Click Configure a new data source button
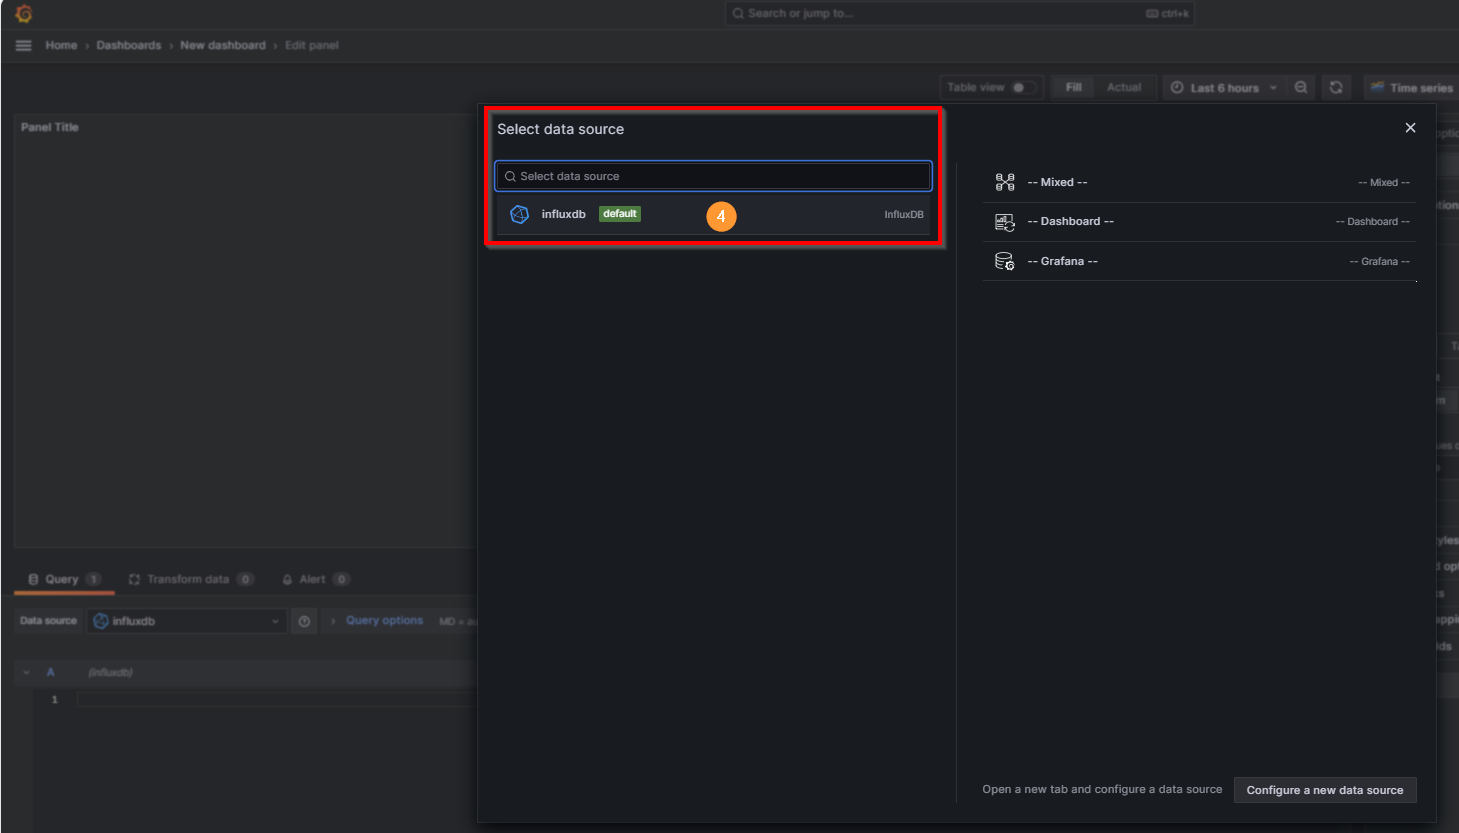This screenshot has width=1459, height=833. [1325, 790]
